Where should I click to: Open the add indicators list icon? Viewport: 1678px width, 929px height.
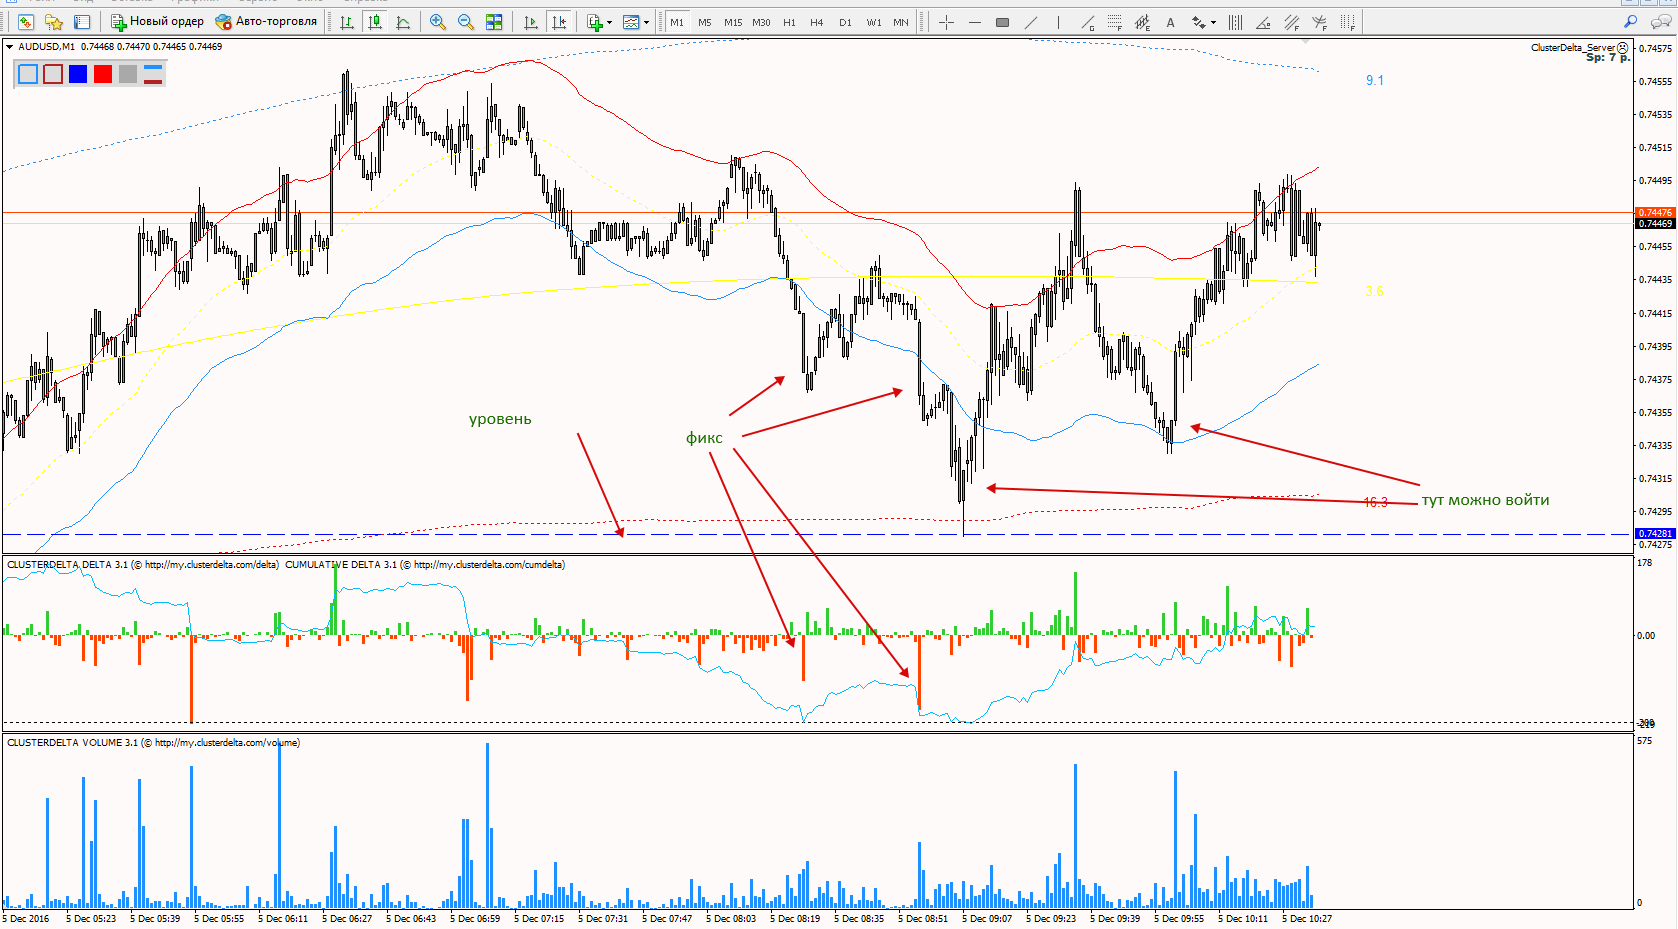click(595, 21)
